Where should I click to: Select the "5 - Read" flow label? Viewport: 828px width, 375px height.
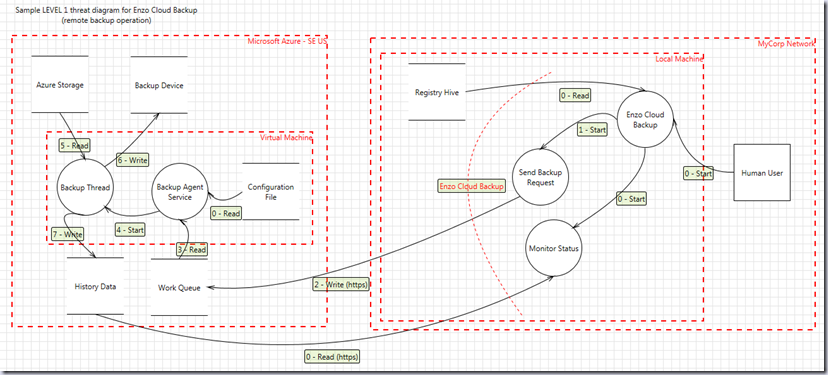coord(74,145)
